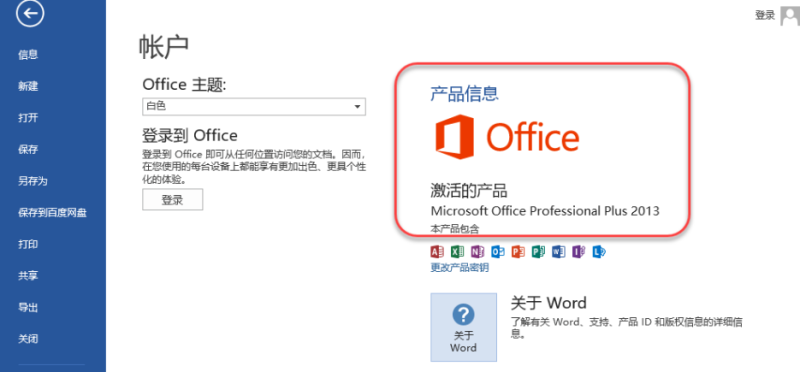Click the 登录 button under 登录到 Office

(172, 200)
